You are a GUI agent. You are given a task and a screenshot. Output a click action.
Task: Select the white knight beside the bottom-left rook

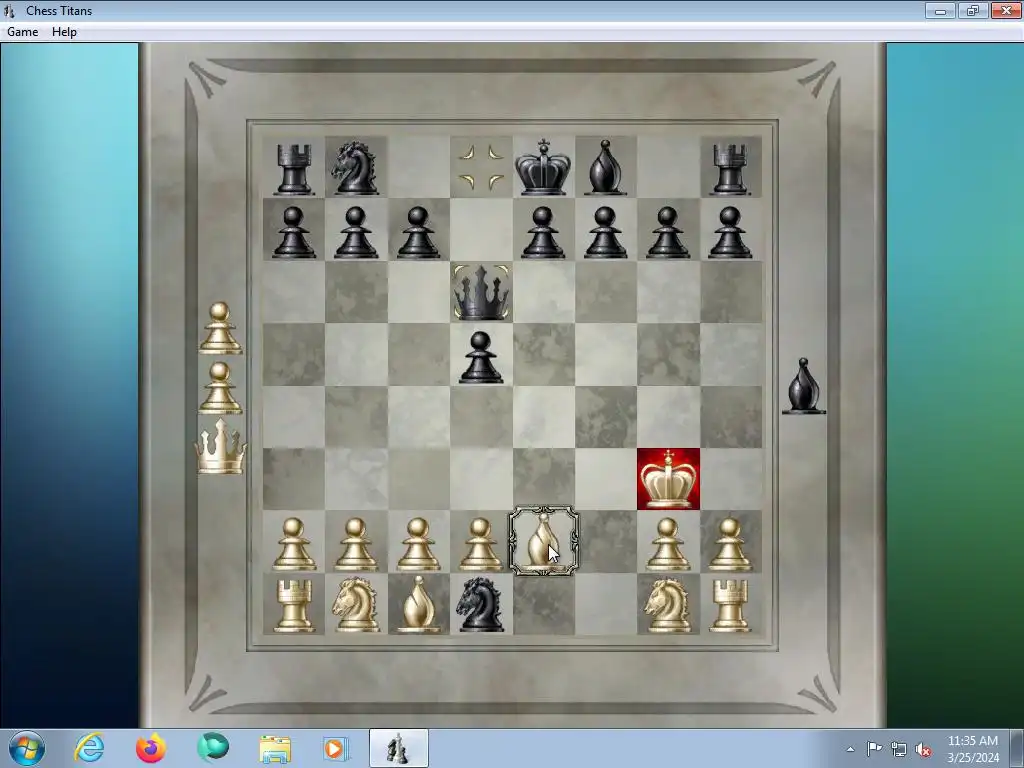point(356,604)
